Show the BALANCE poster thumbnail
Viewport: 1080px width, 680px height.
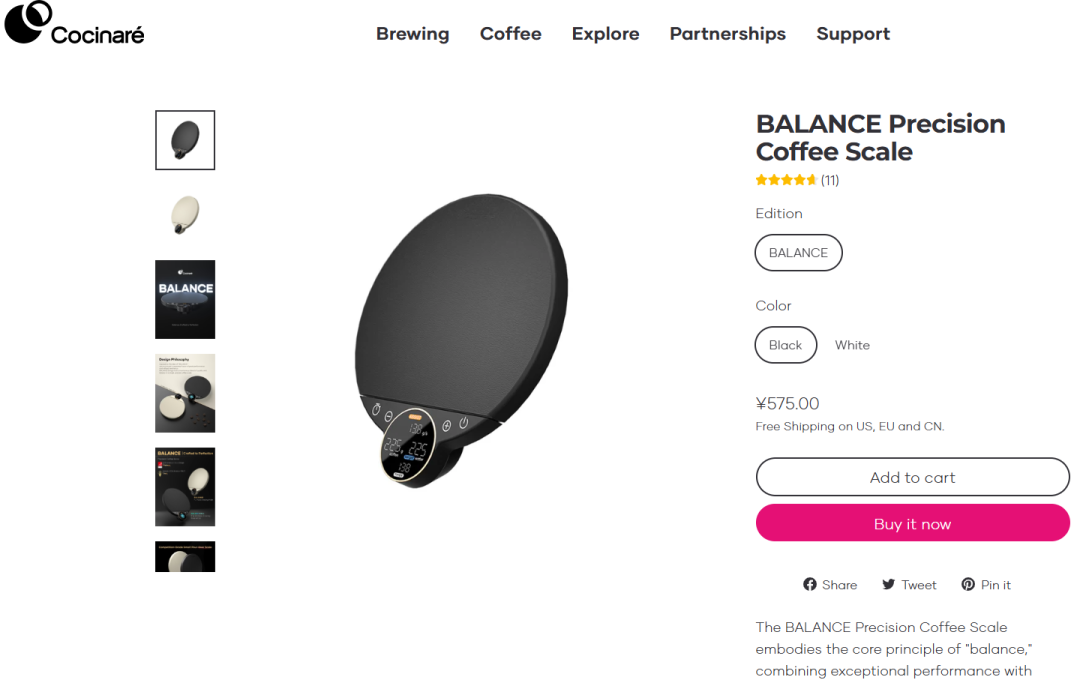[x=185, y=299]
